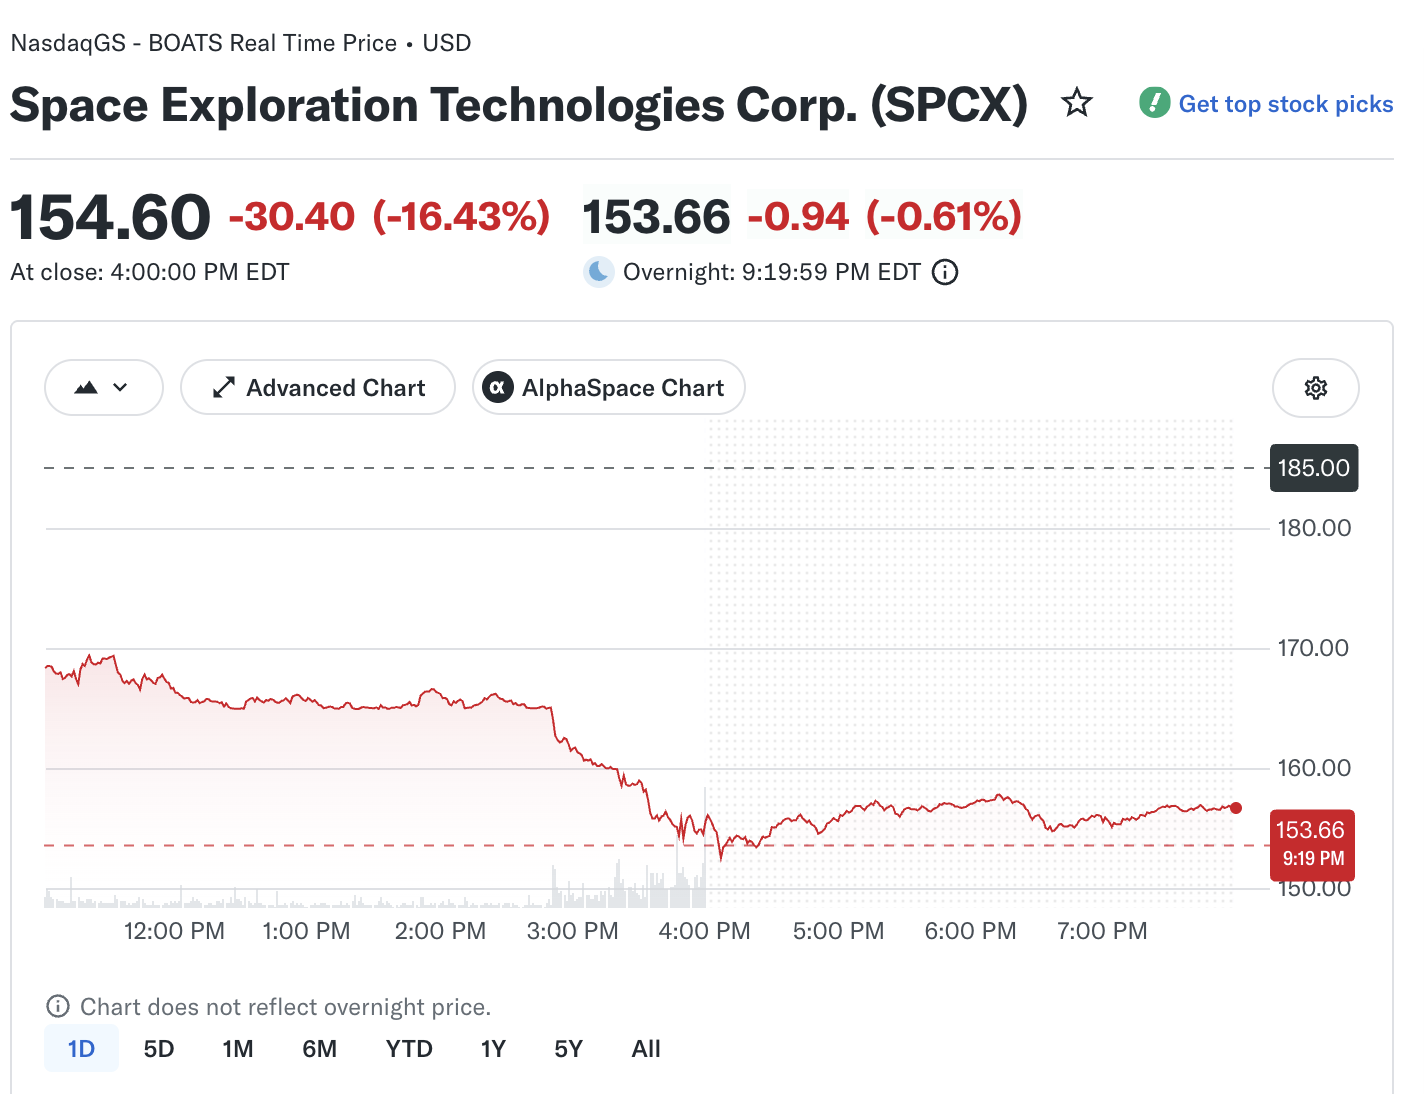Click the overnight price info icon

945,272
